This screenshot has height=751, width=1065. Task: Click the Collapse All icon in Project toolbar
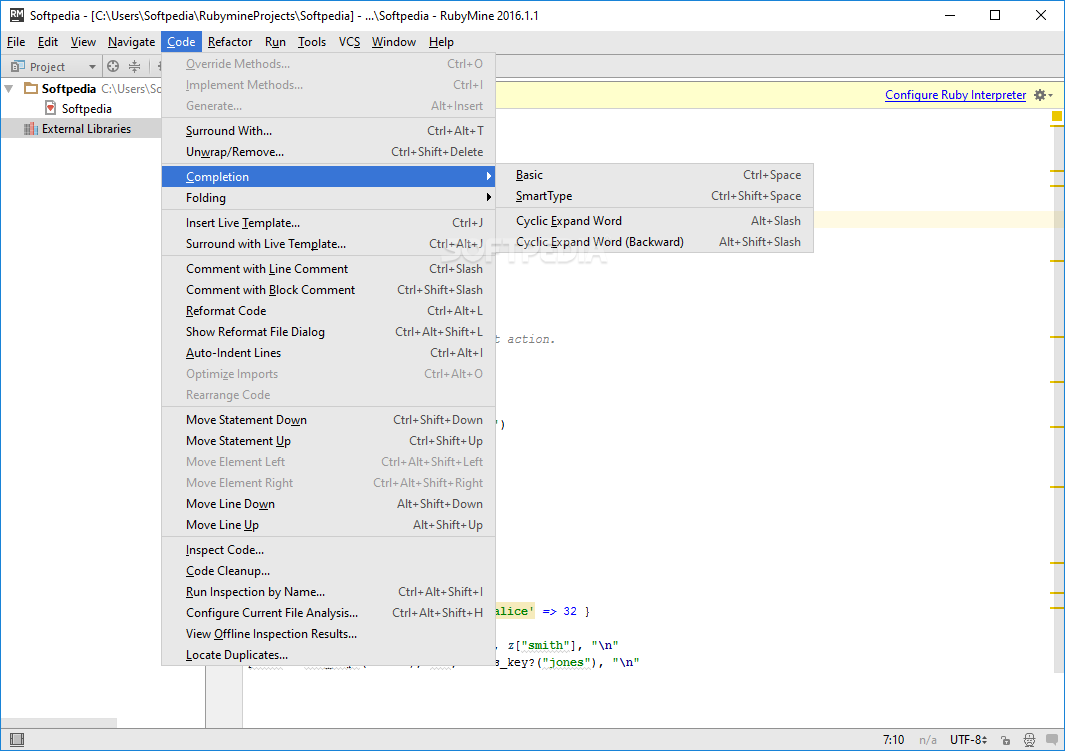(134, 67)
